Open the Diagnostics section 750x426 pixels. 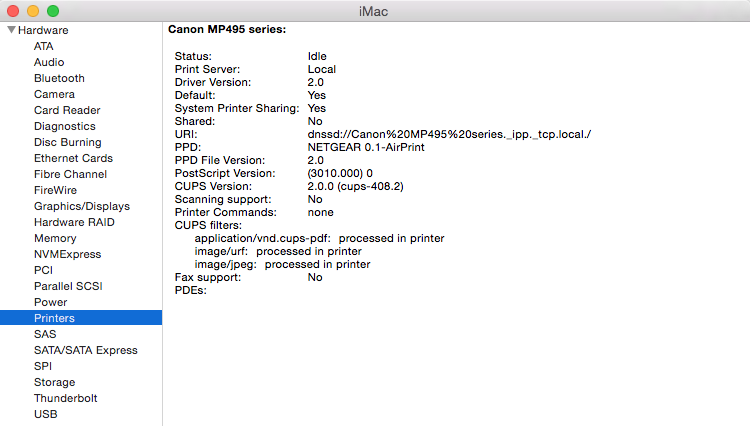pyautogui.click(x=65, y=126)
